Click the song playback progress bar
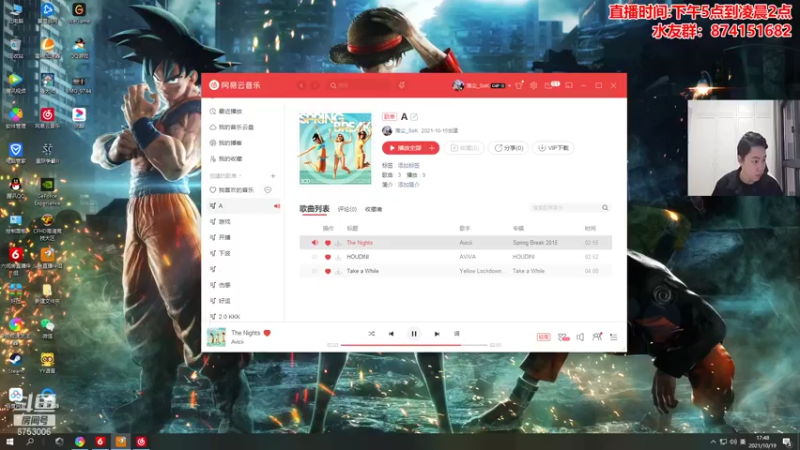This screenshot has height=450, width=800. [x=414, y=345]
